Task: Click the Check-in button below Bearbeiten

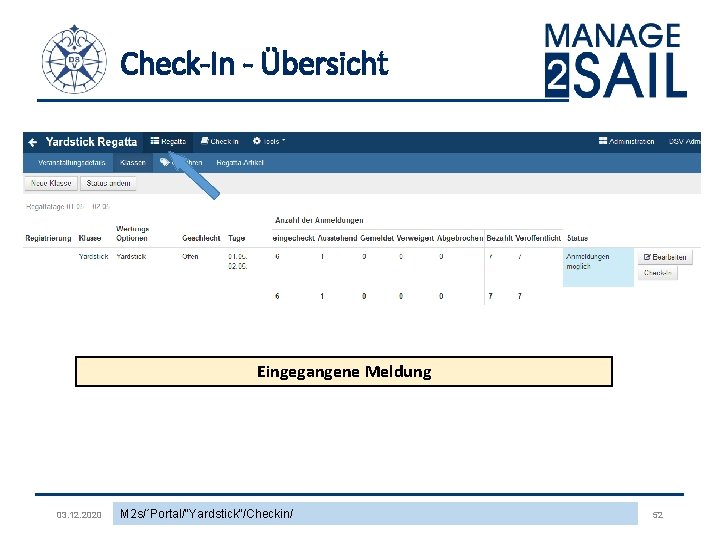Action: pos(658,273)
